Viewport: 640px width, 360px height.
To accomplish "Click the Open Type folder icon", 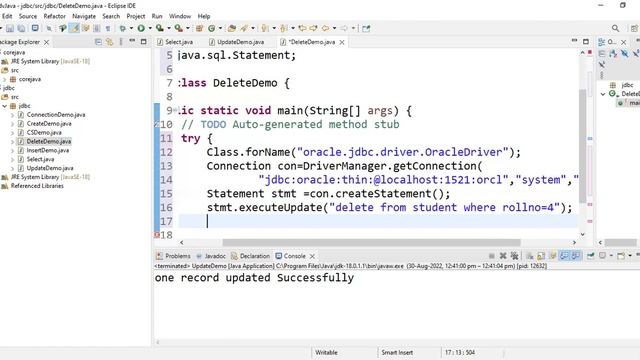I will click(232, 28).
